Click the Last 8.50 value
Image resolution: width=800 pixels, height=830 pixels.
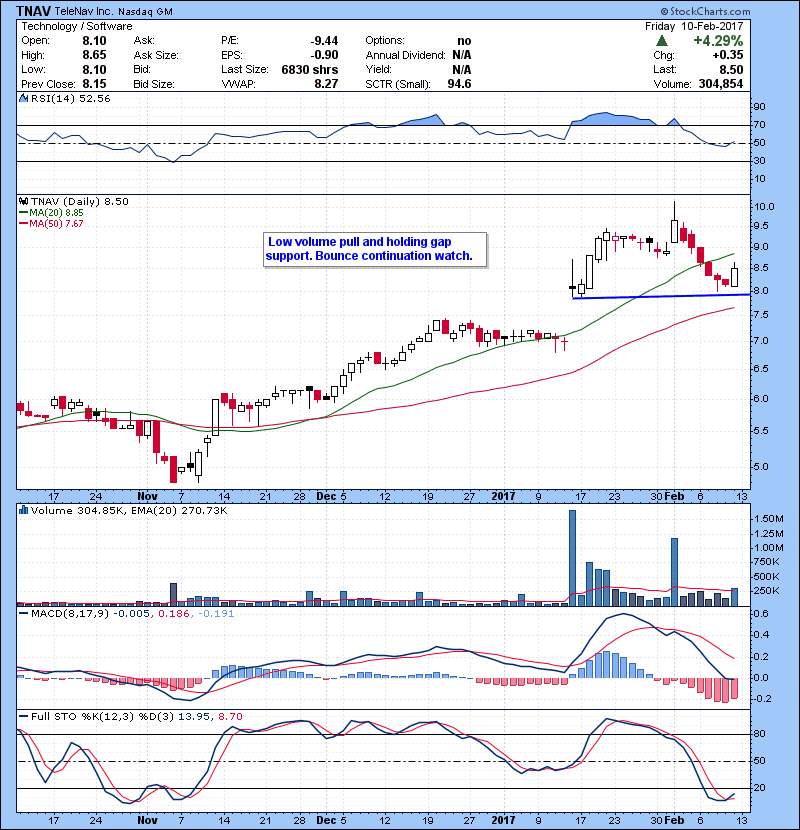pyautogui.click(x=731, y=69)
